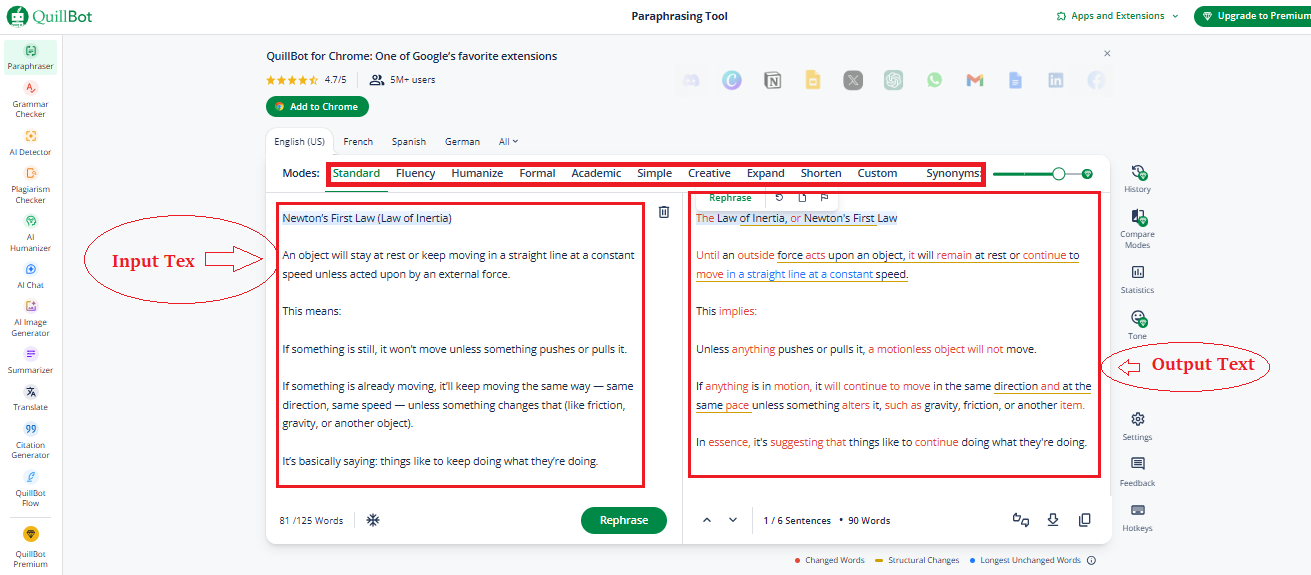Delete the input text with trash icon
This screenshot has height=575, width=1311.
click(664, 212)
